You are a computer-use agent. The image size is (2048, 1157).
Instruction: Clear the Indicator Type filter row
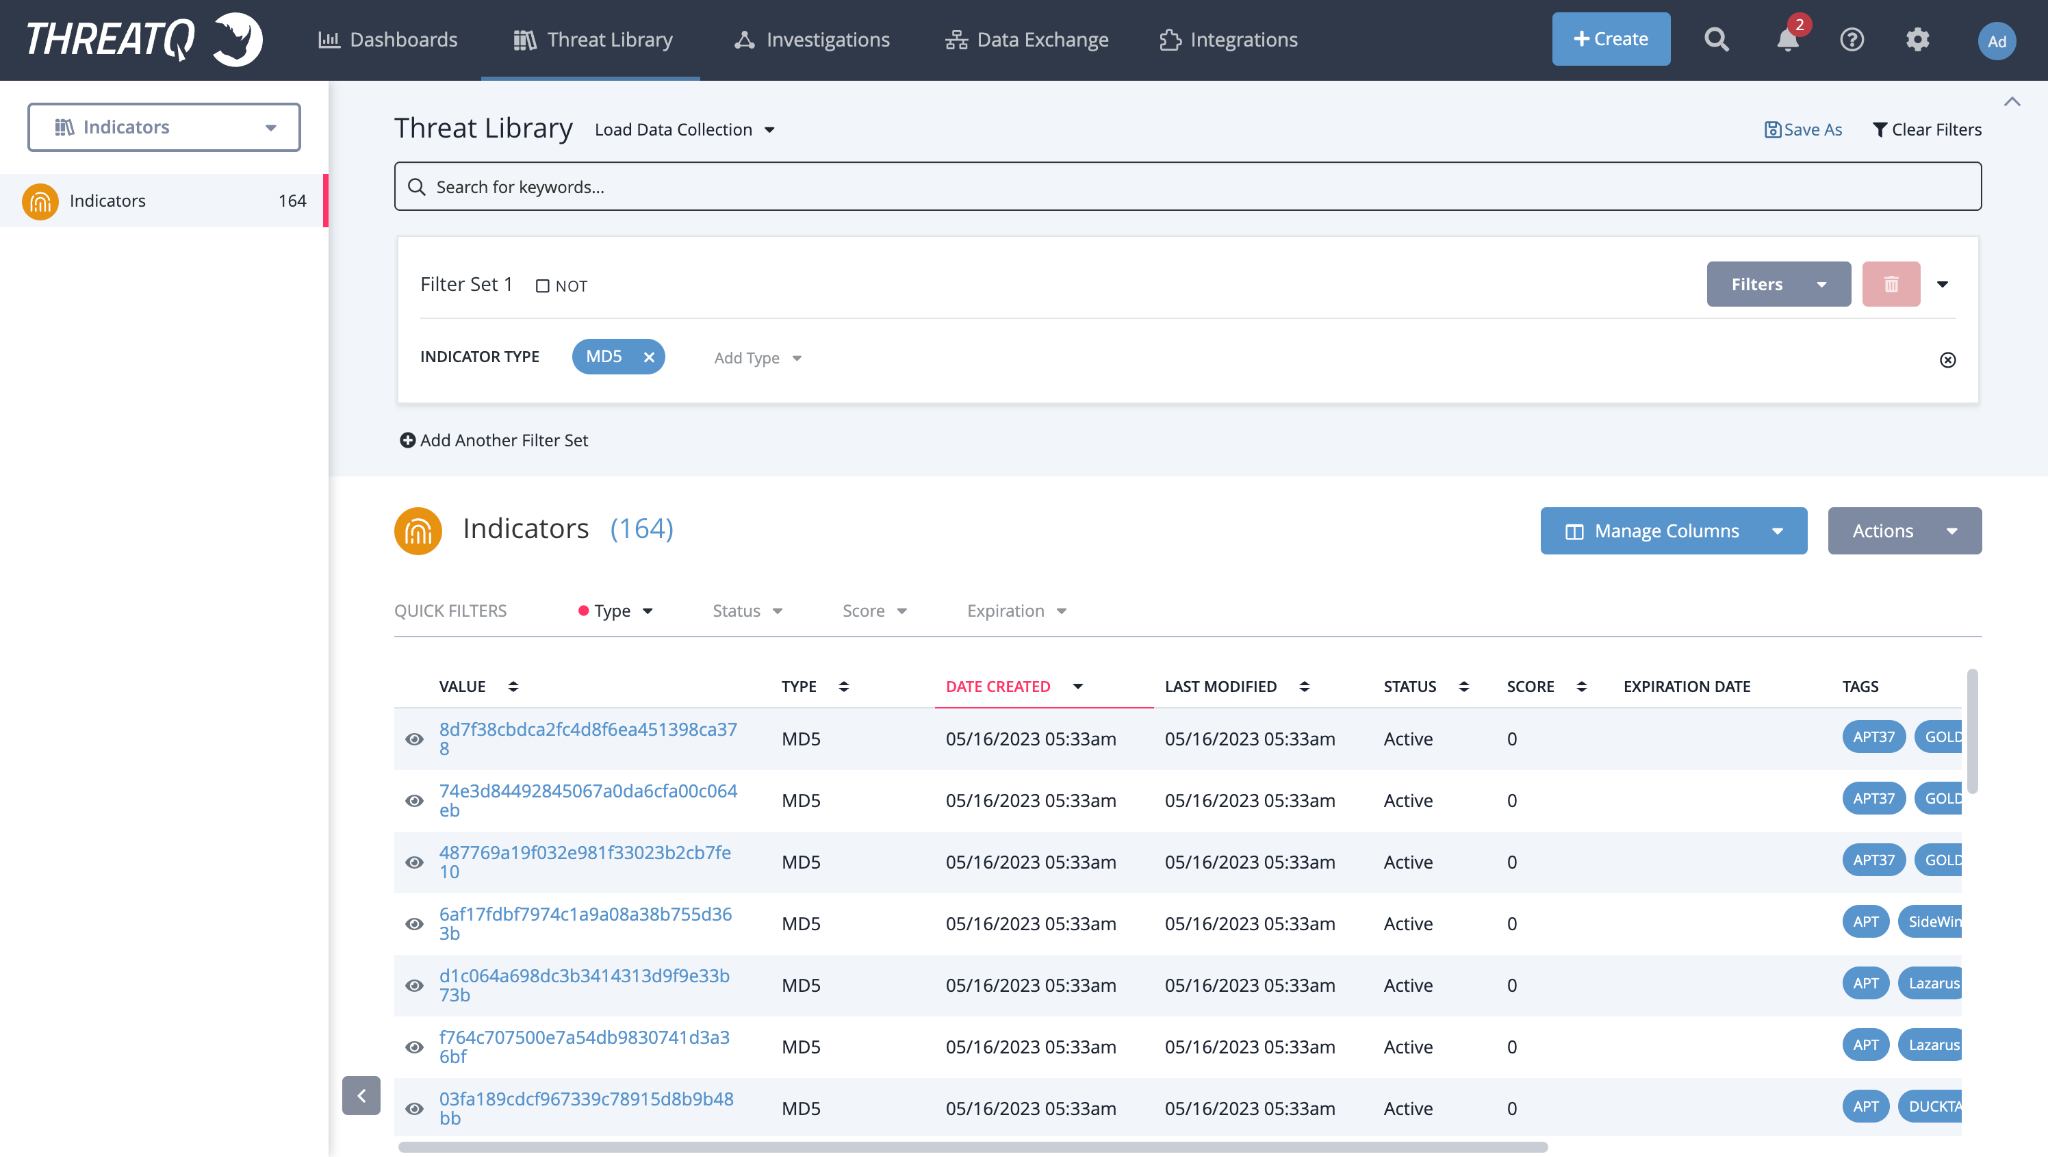pos(1948,360)
